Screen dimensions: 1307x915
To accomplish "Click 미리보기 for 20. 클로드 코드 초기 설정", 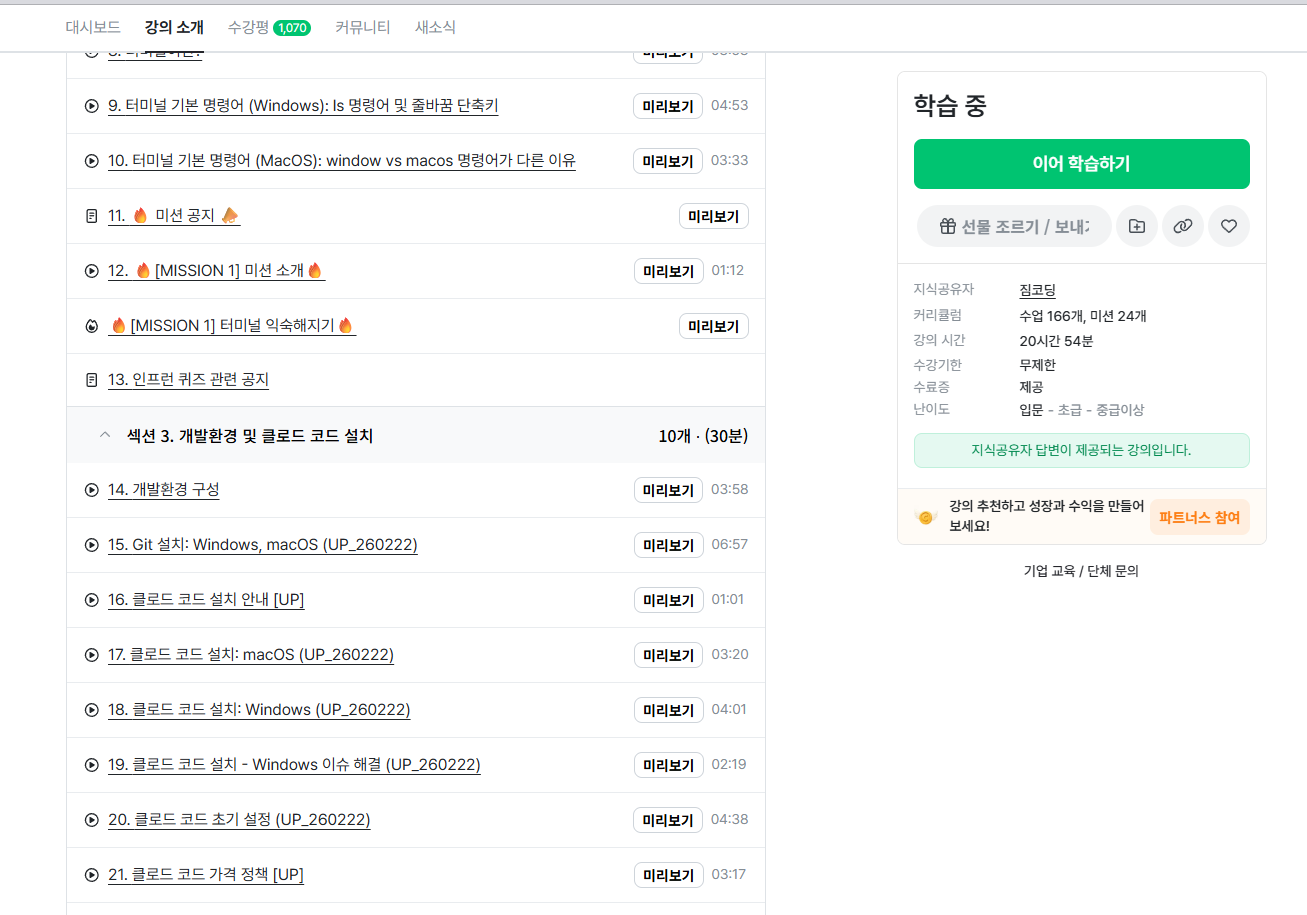I will tap(668, 820).
